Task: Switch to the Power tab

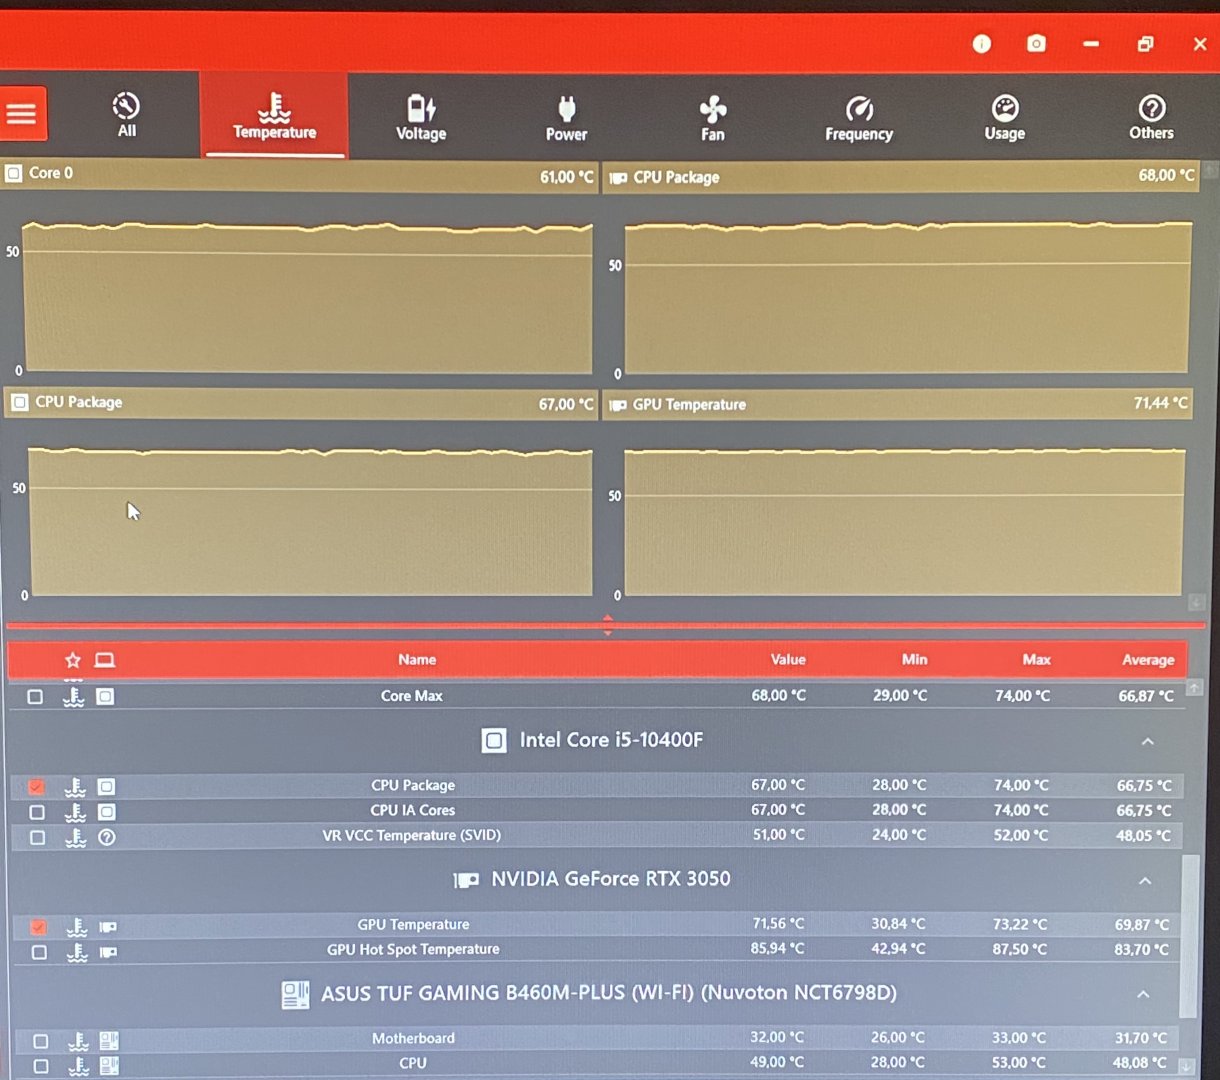Action: 566,118
